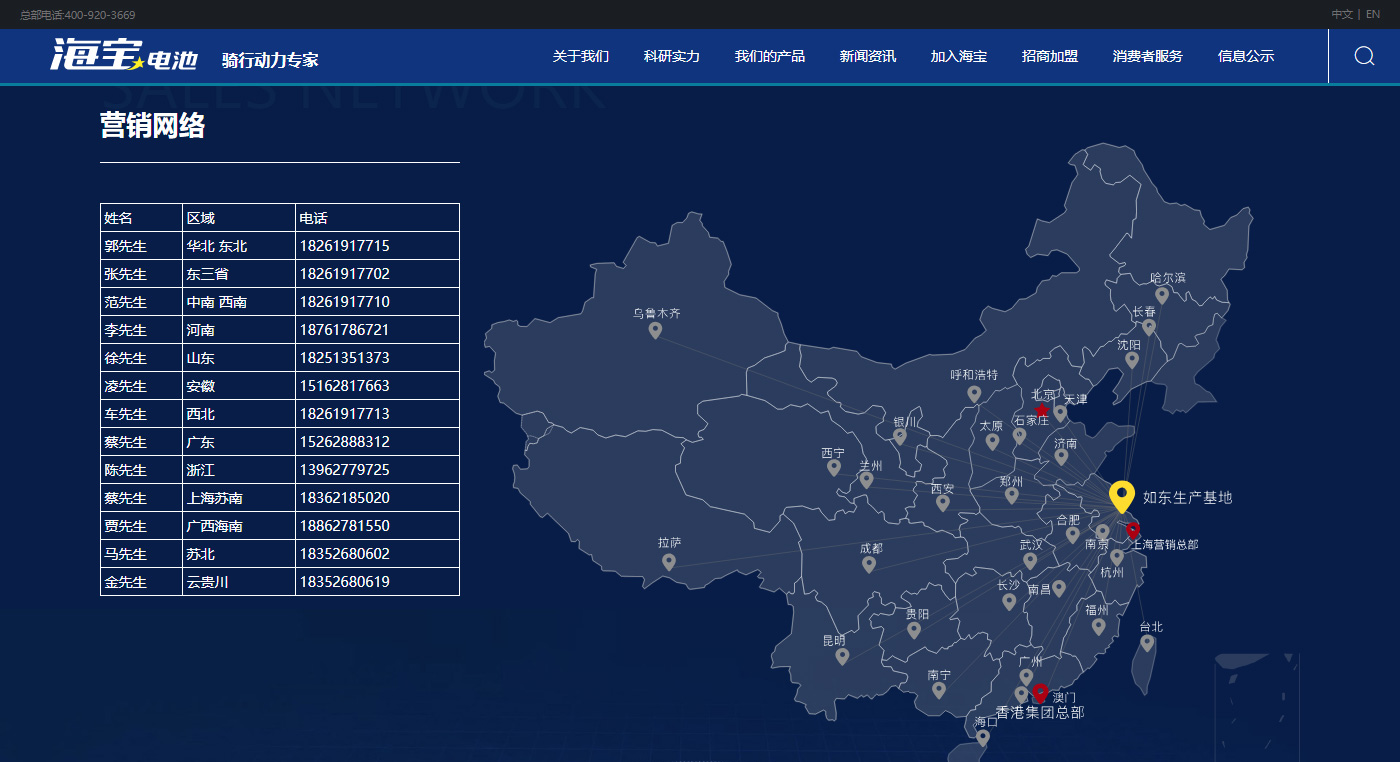The height and width of the screenshot is (762, 1400).
Task: Click the 乌鲁木齐 map pin
Action: click(655, 330)
